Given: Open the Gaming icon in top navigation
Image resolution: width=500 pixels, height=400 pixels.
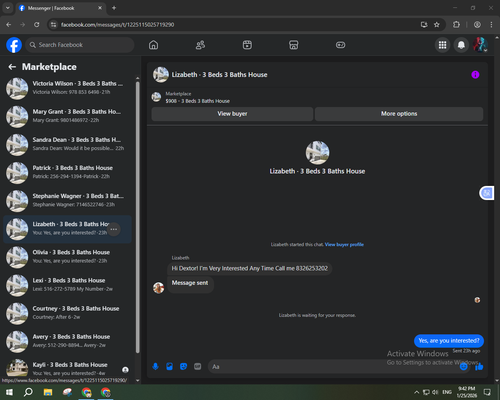Looking at the screenshot, I should [340, 45].
